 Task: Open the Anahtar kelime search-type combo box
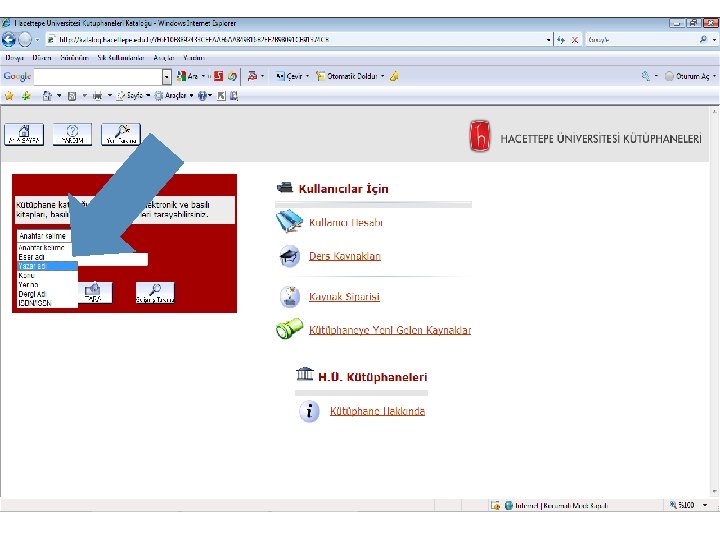(44, 236)
